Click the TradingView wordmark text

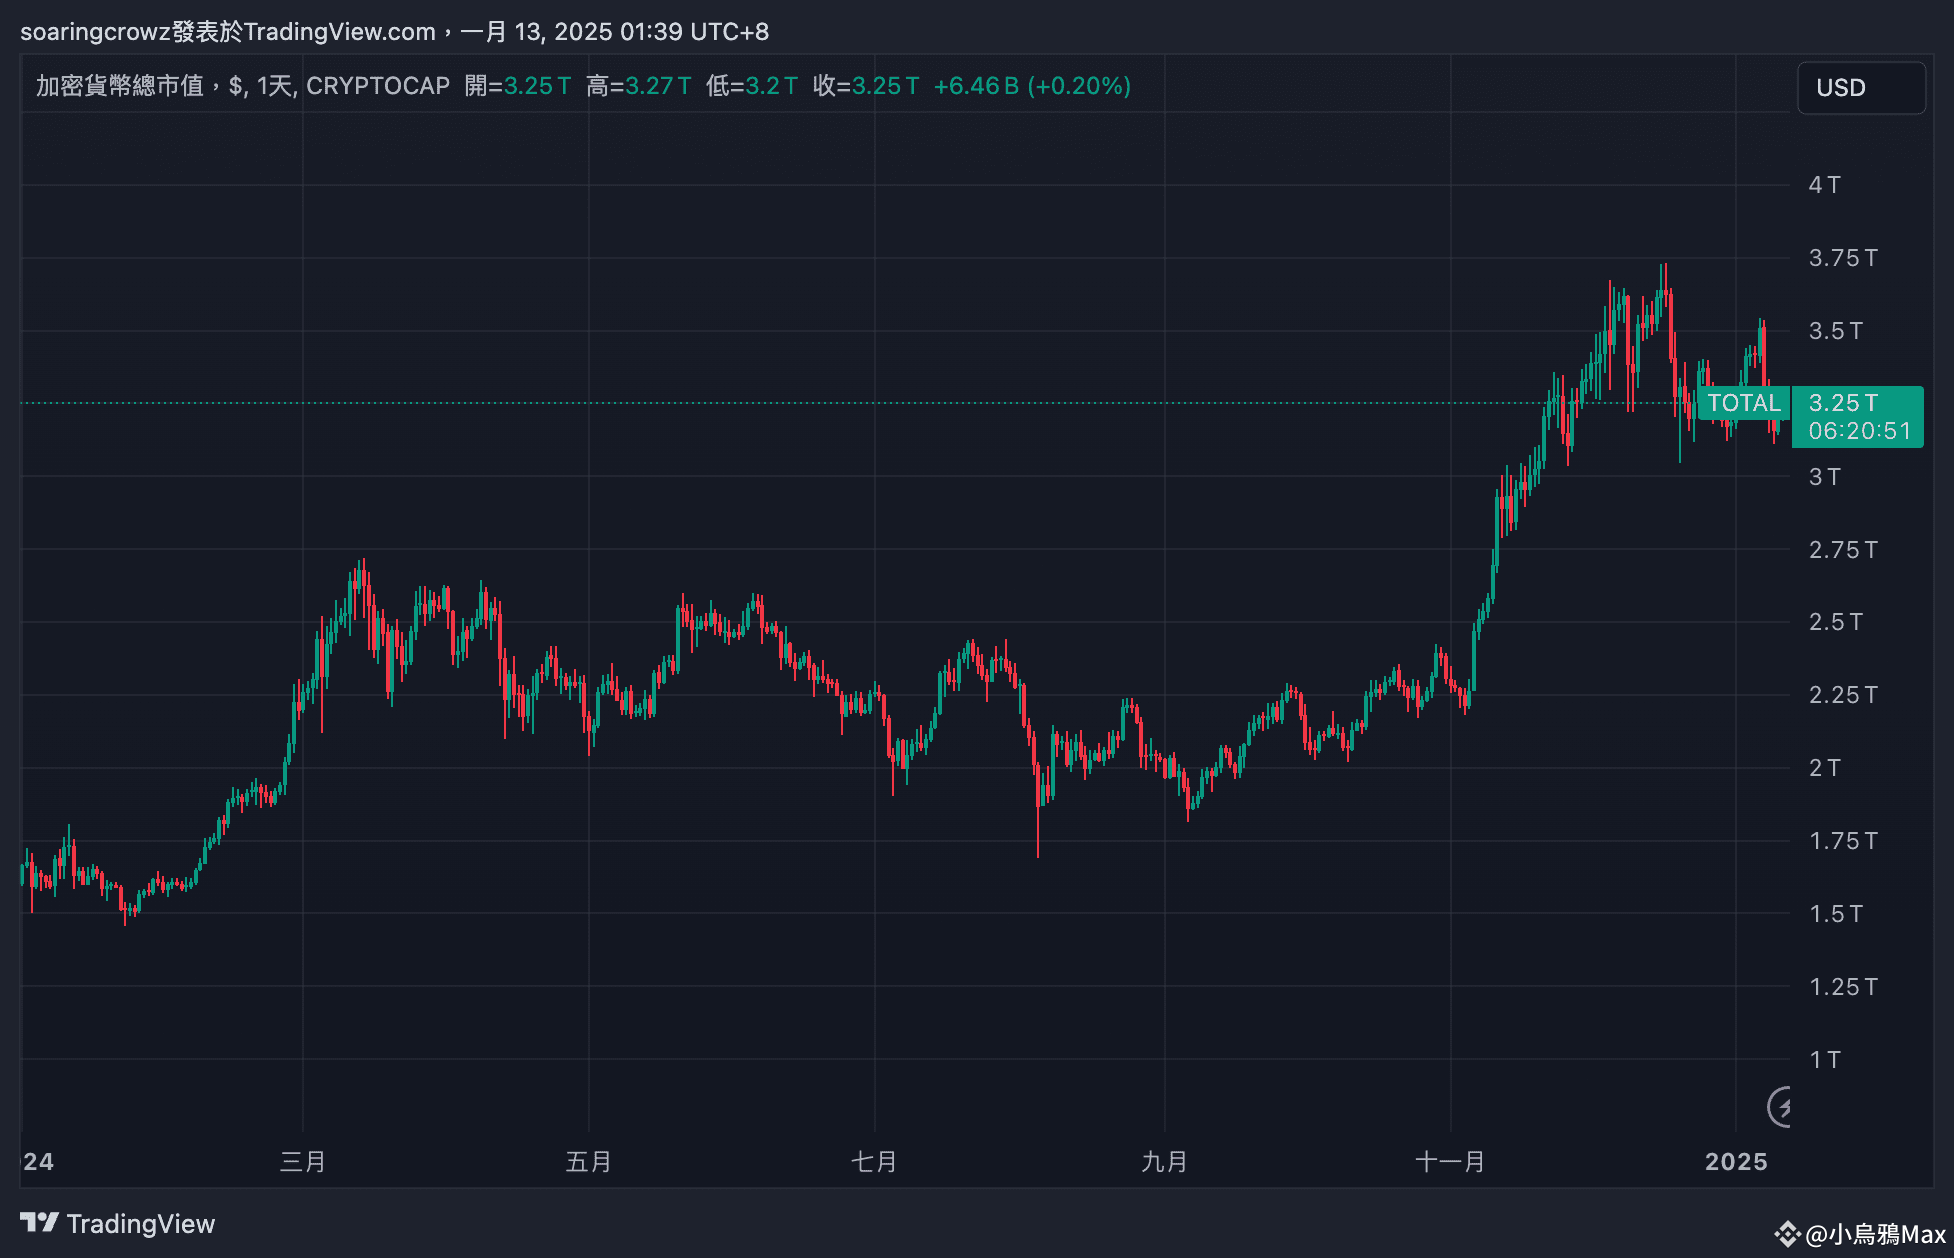(x=140, y=1224)
